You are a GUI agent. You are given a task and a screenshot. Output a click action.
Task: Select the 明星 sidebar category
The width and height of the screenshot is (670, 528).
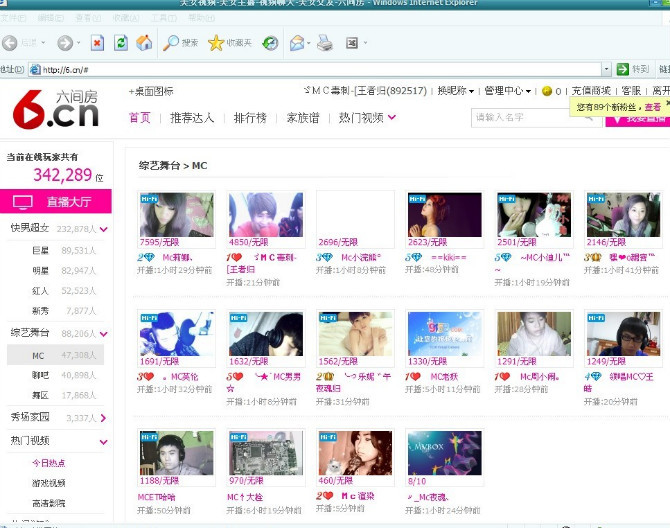(41, 270)
